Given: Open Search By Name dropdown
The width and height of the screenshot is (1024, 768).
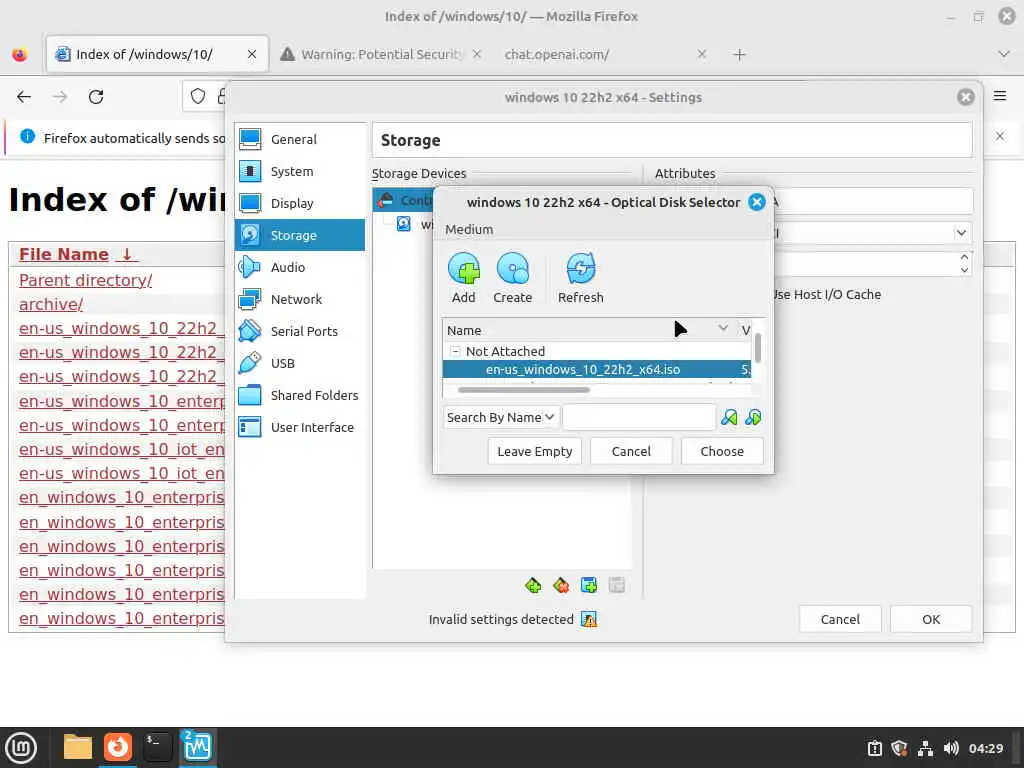Looking at the screenshot, I should click(501, 417).
